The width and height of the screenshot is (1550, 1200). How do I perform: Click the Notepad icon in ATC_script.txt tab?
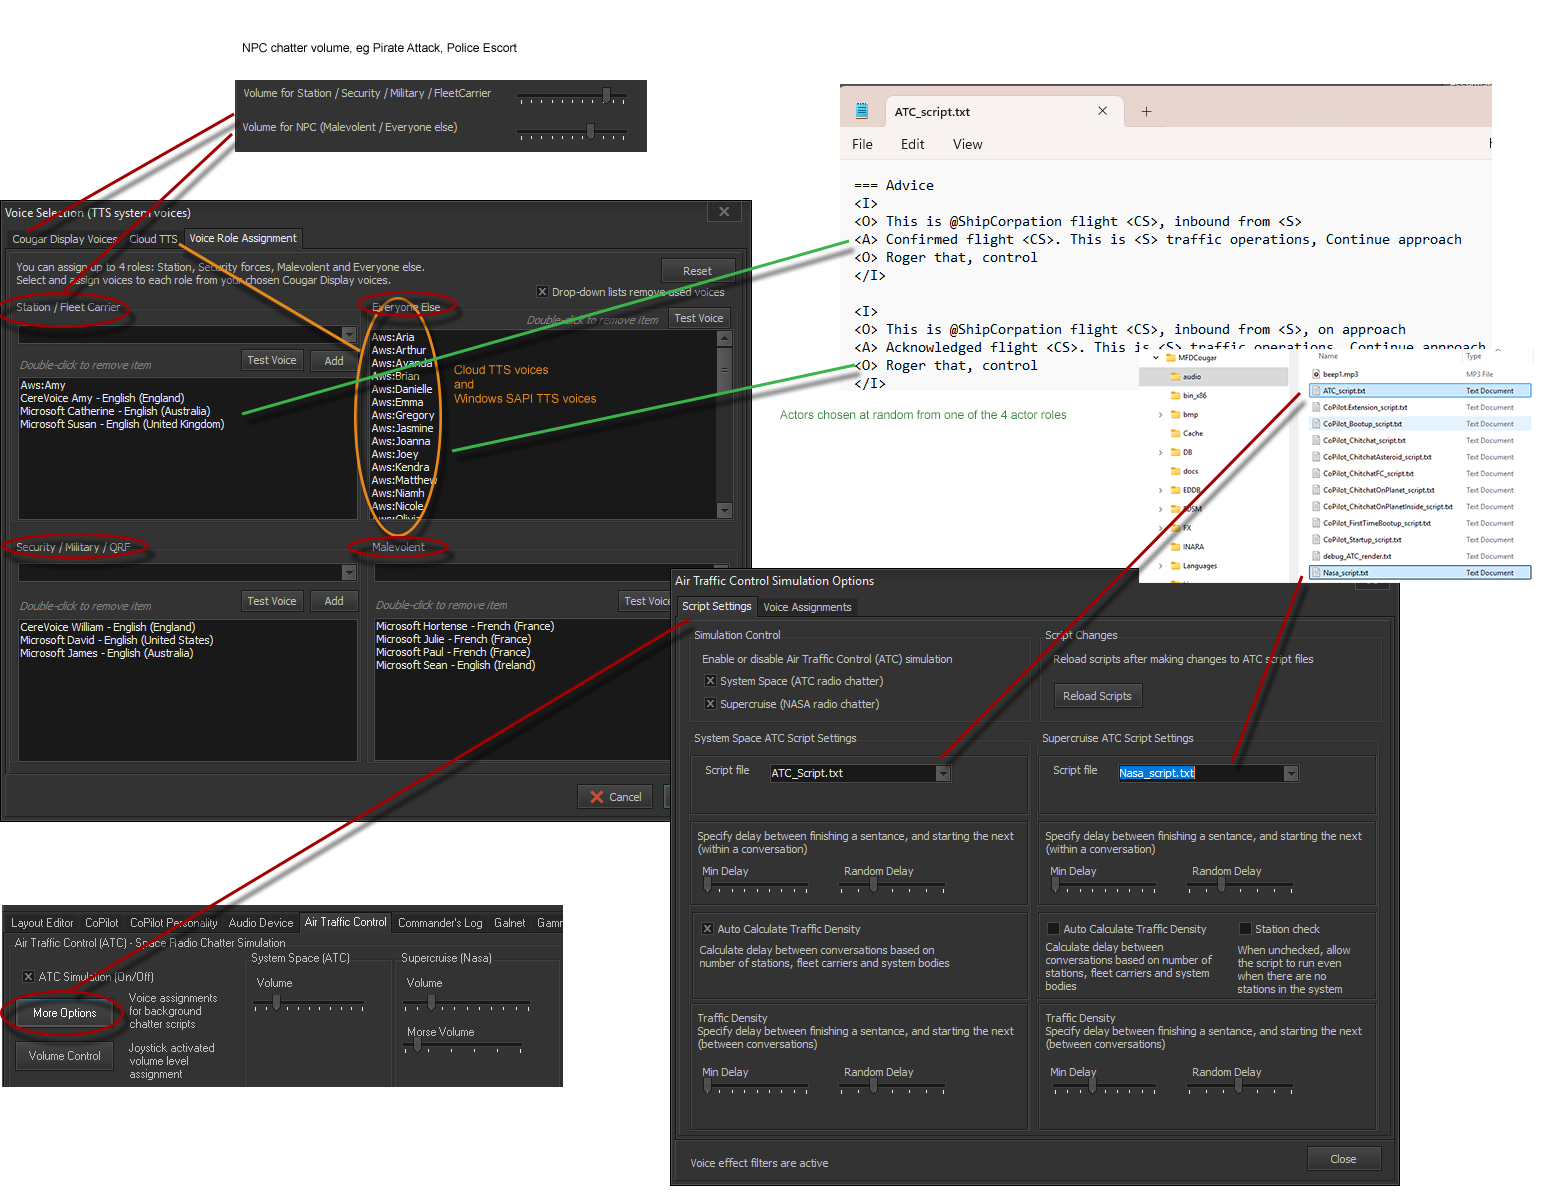[x=862, y=111]
